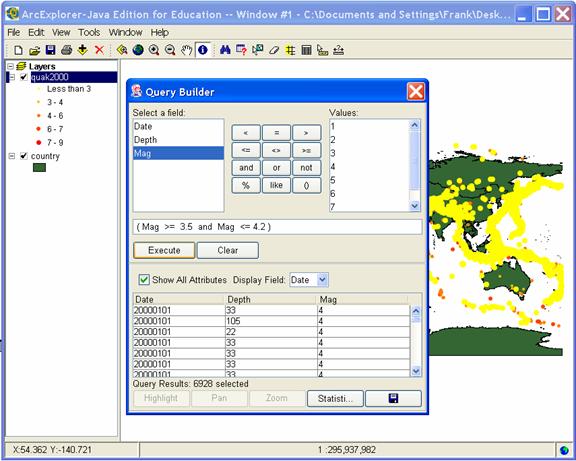576x461 pixels.
Task: Click Values list scroll-down arrow
Action: pos(415,206)
